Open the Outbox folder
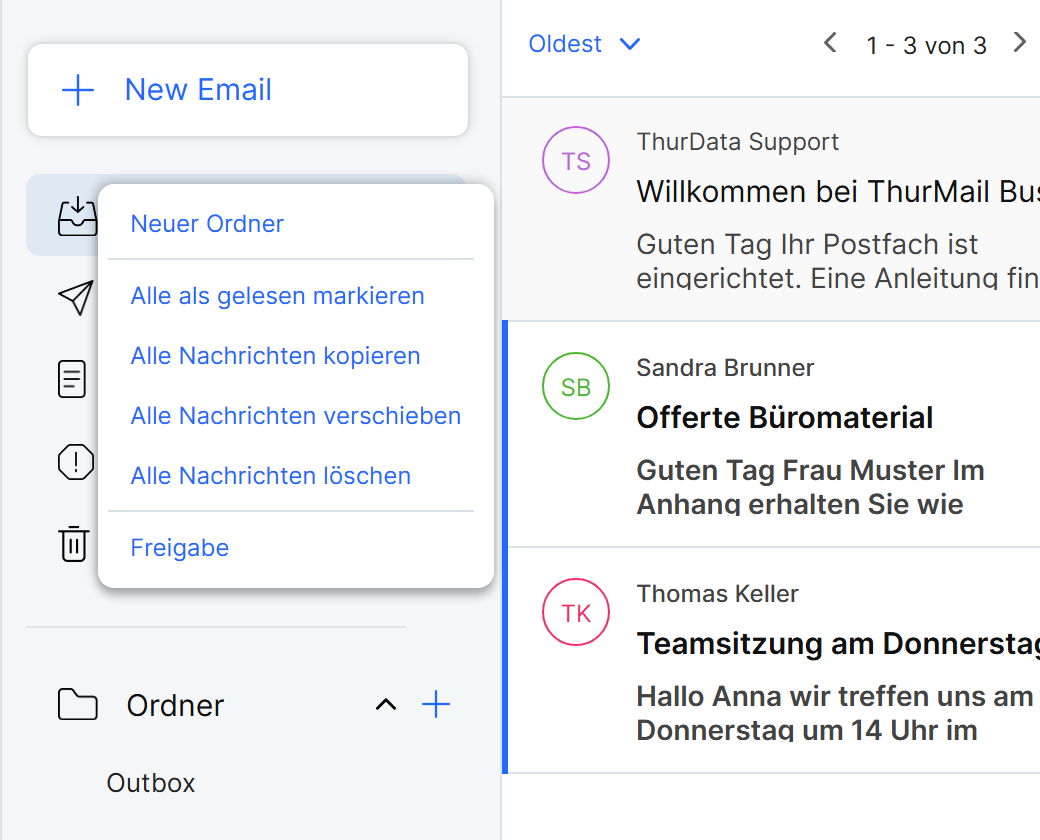1040x840 pixels. [151, 783]
